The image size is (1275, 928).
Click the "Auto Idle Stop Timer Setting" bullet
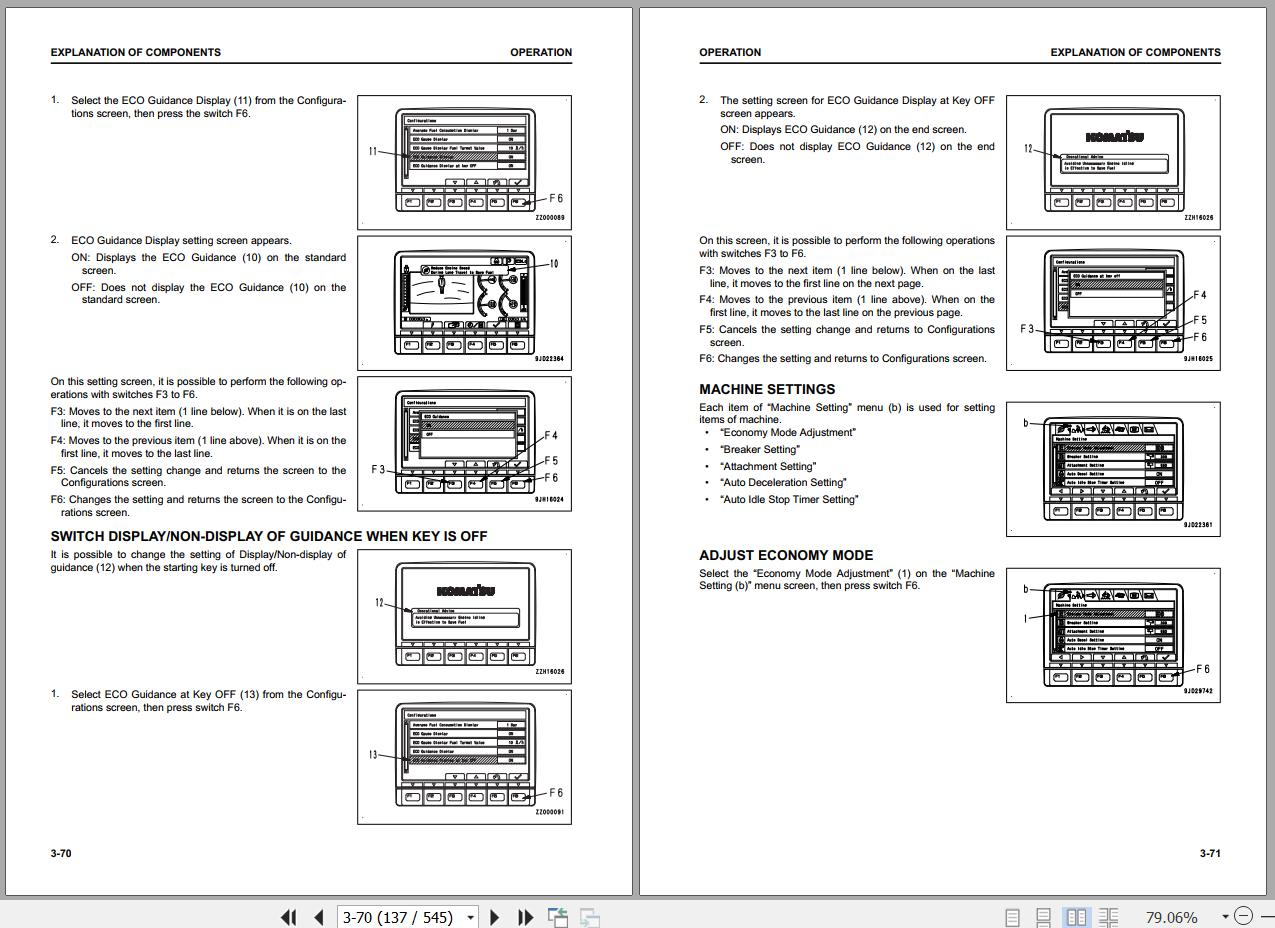(789, 500)
